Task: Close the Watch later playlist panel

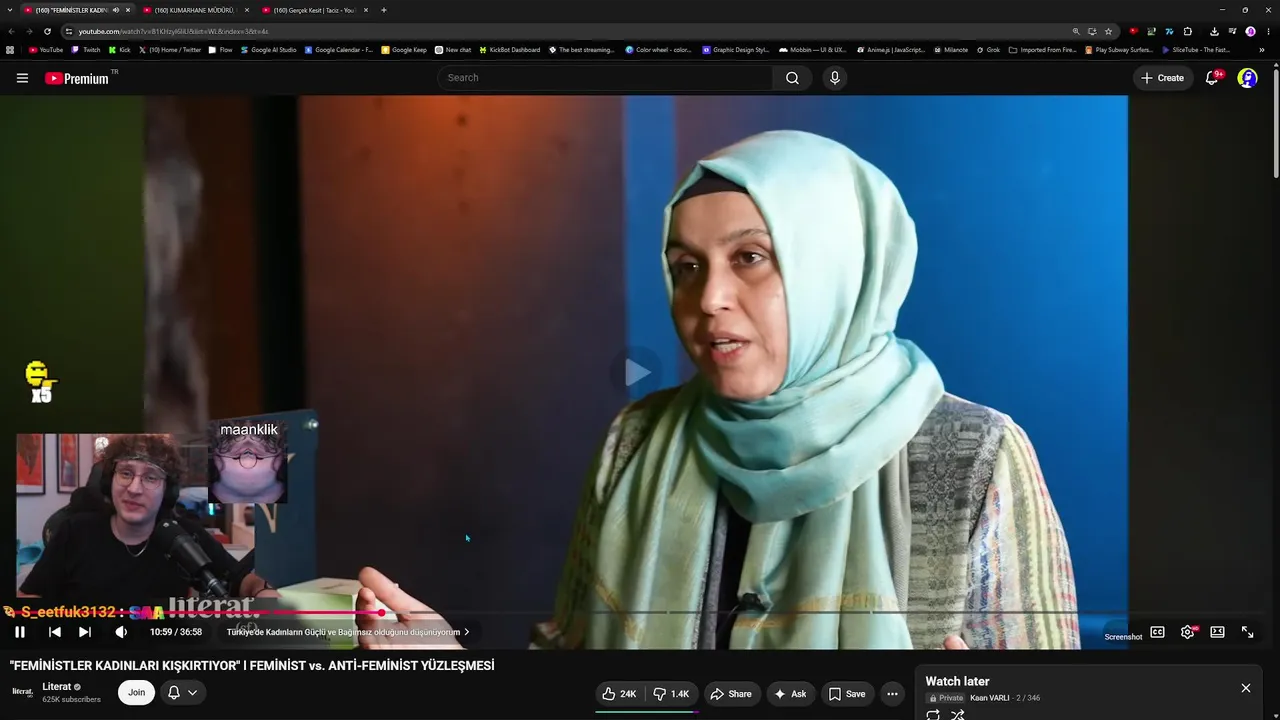Action: point(1246,688)
